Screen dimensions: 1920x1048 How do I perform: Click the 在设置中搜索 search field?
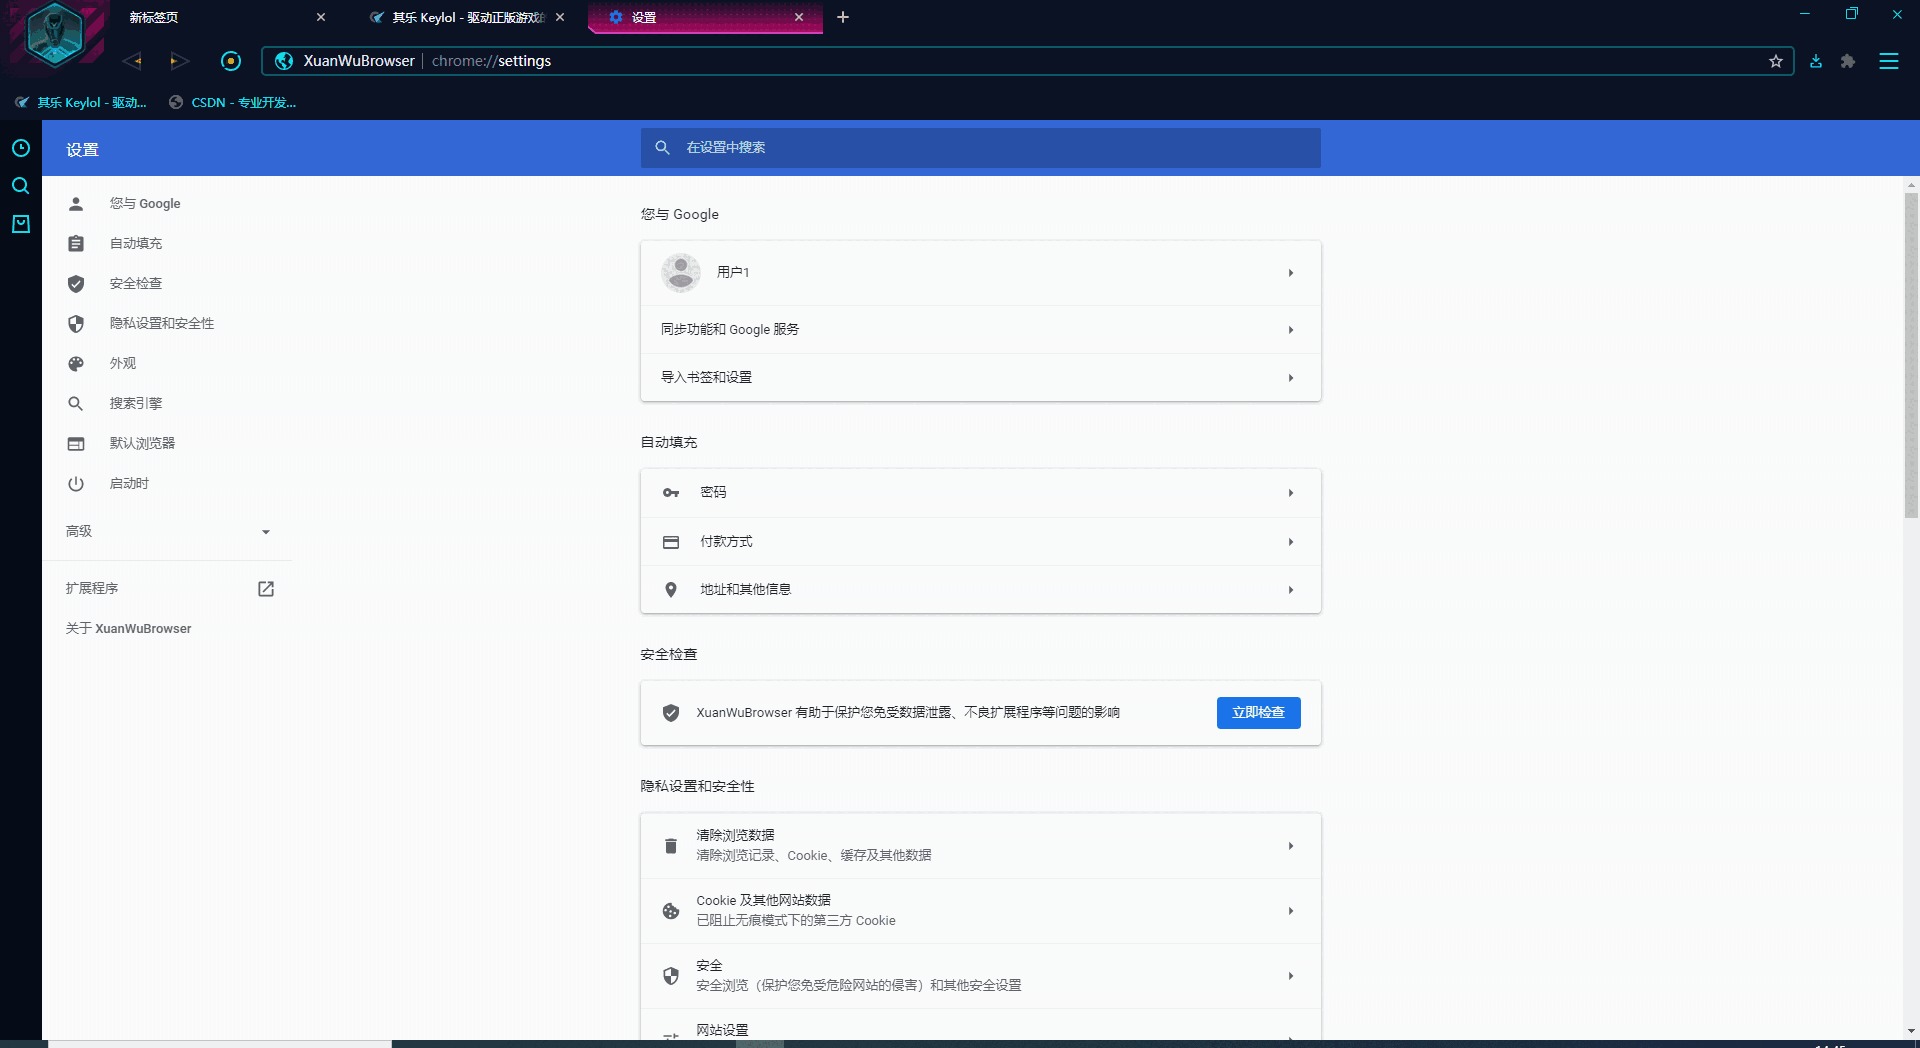[x=981, y=147]
